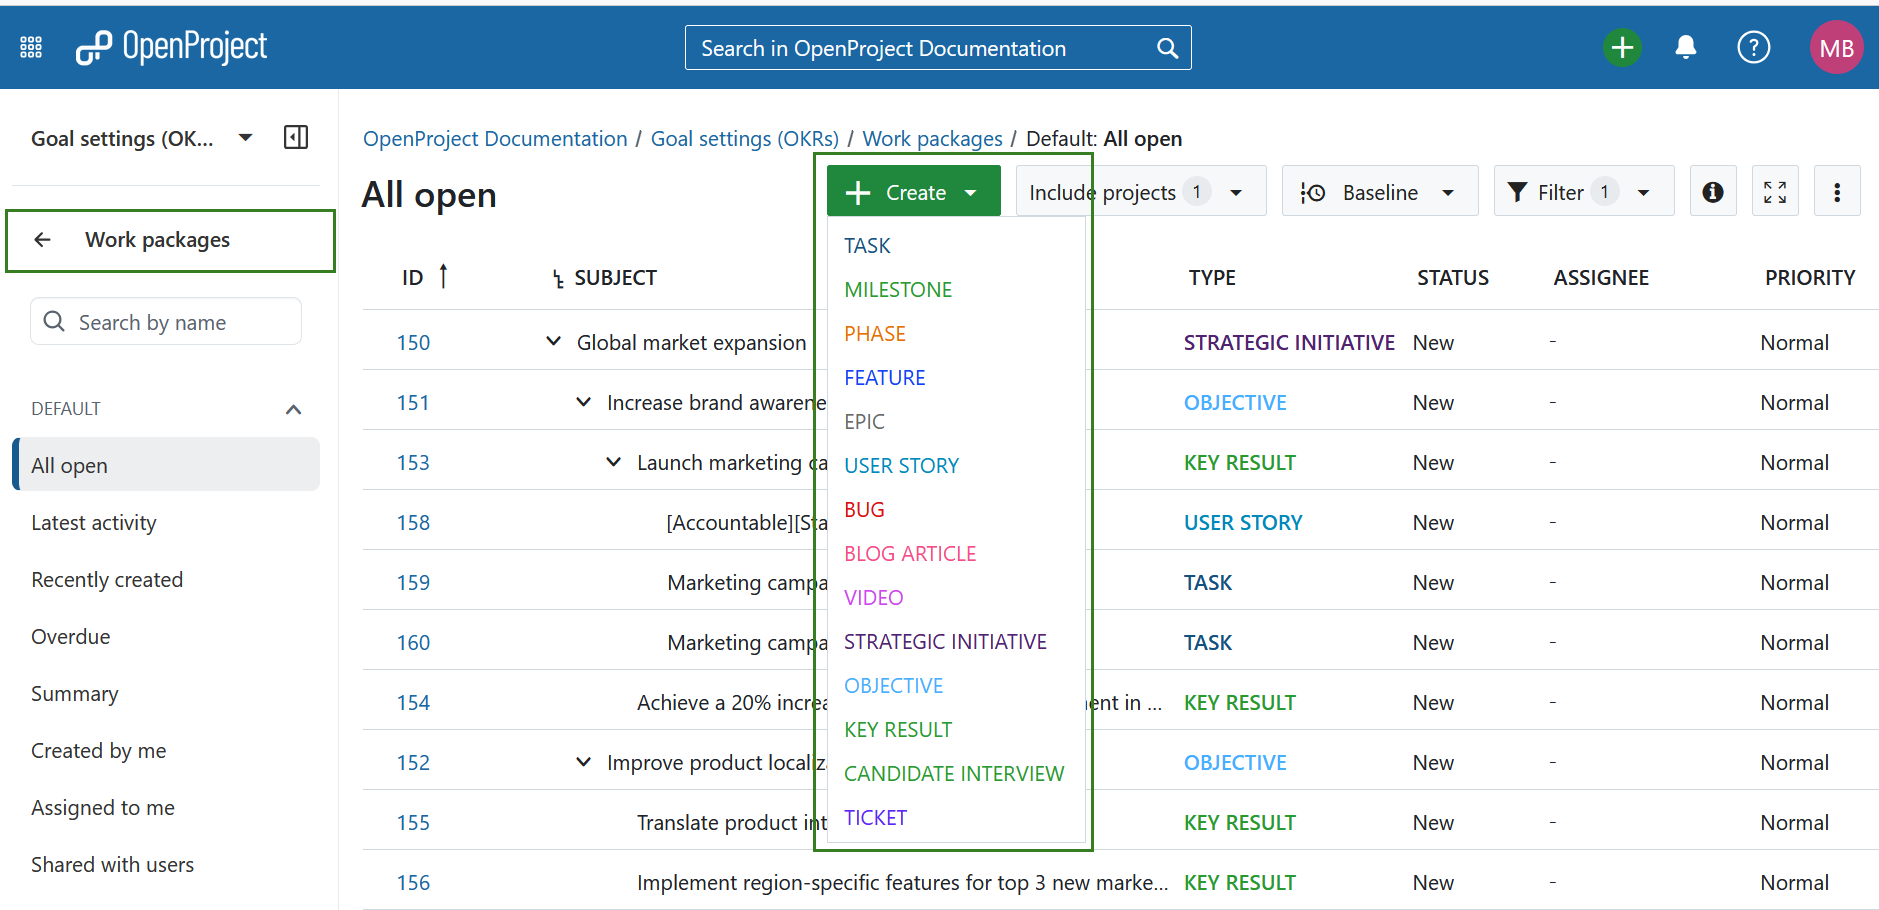Expand the Global market expansion row
The width and height of the screenshot is (1879, 910).
coord(554,341)
